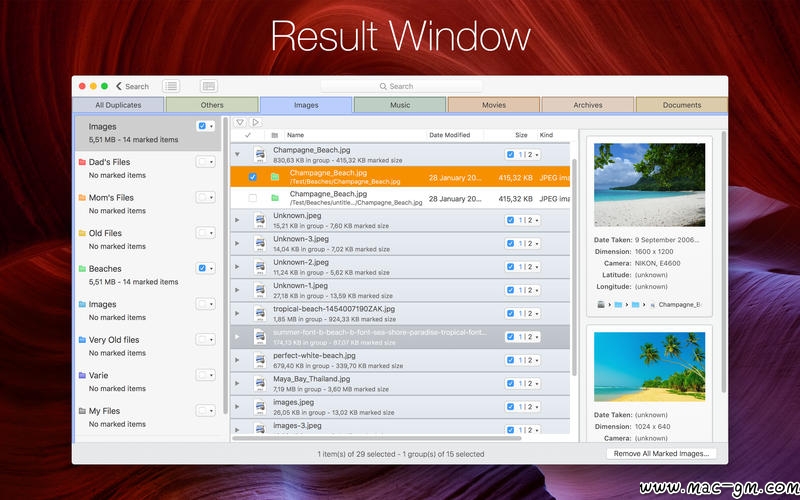
Task: Click the checkmark column header icon
Action: pos(248,135)
